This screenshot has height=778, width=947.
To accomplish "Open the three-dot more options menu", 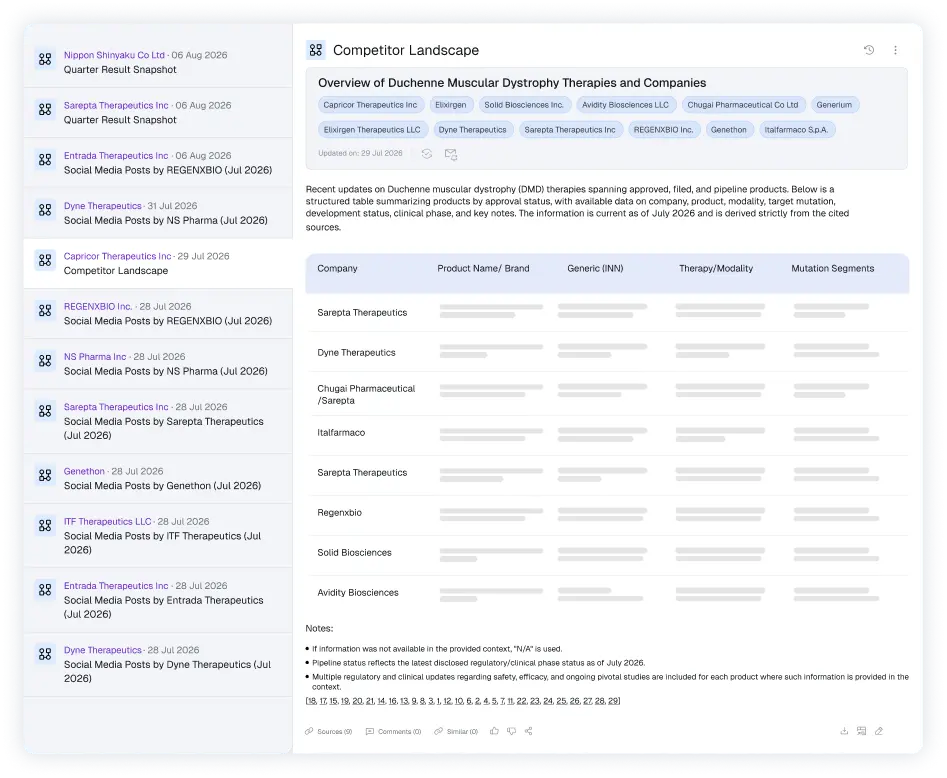I will [895, 50].
